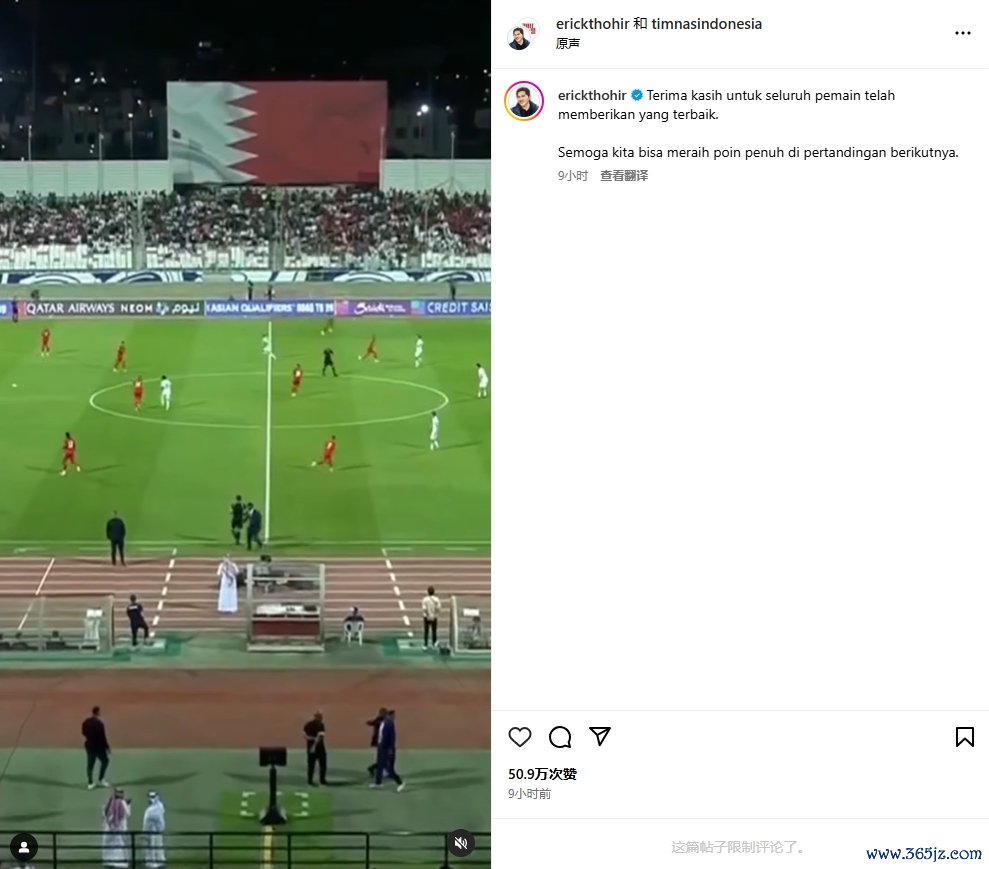Open comments via the speech bubble icon
The height and width of the screenshot is (869, 989).
tap(560, 737)
